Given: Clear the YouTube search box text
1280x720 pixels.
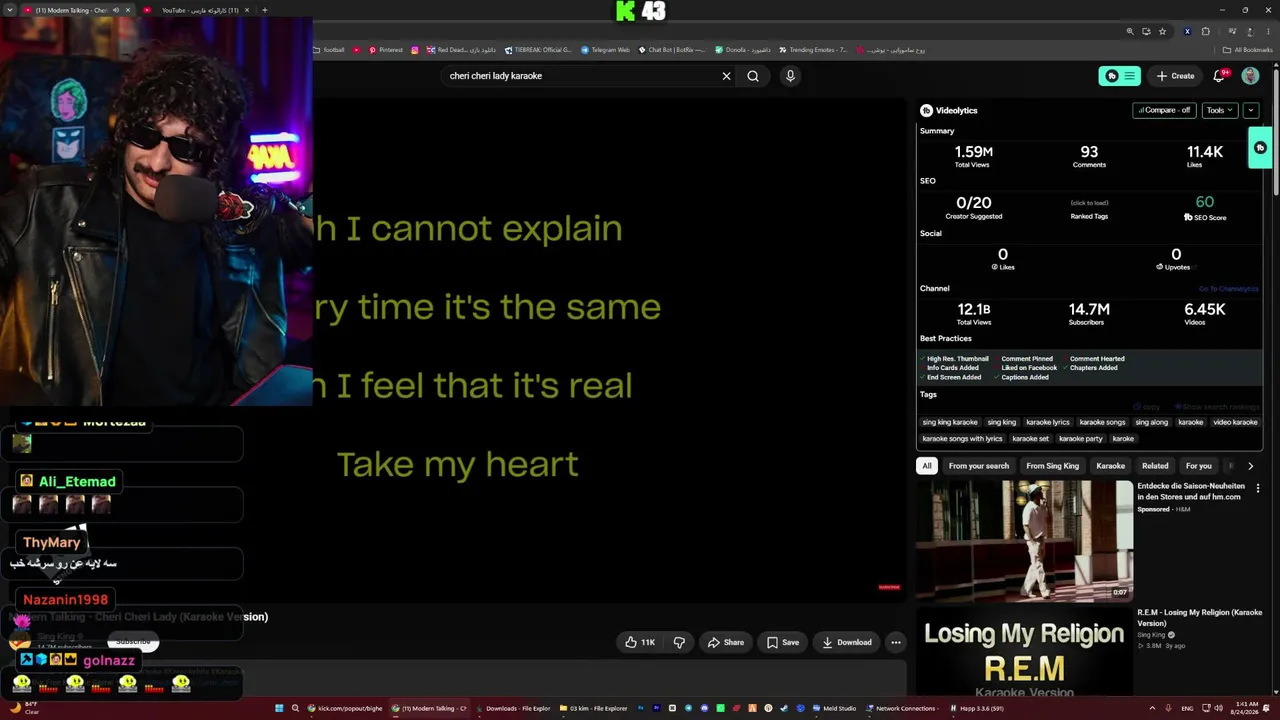Looking at the screenshot, I should [x=726, y=76].
